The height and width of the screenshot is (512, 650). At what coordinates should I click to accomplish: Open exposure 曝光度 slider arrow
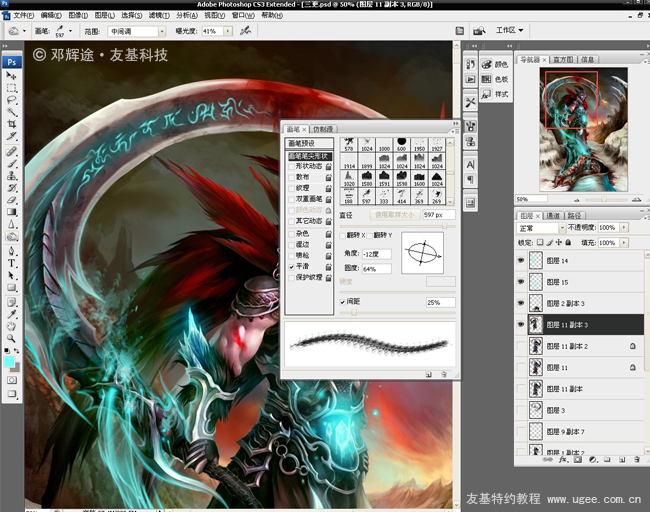click(228, 31)
